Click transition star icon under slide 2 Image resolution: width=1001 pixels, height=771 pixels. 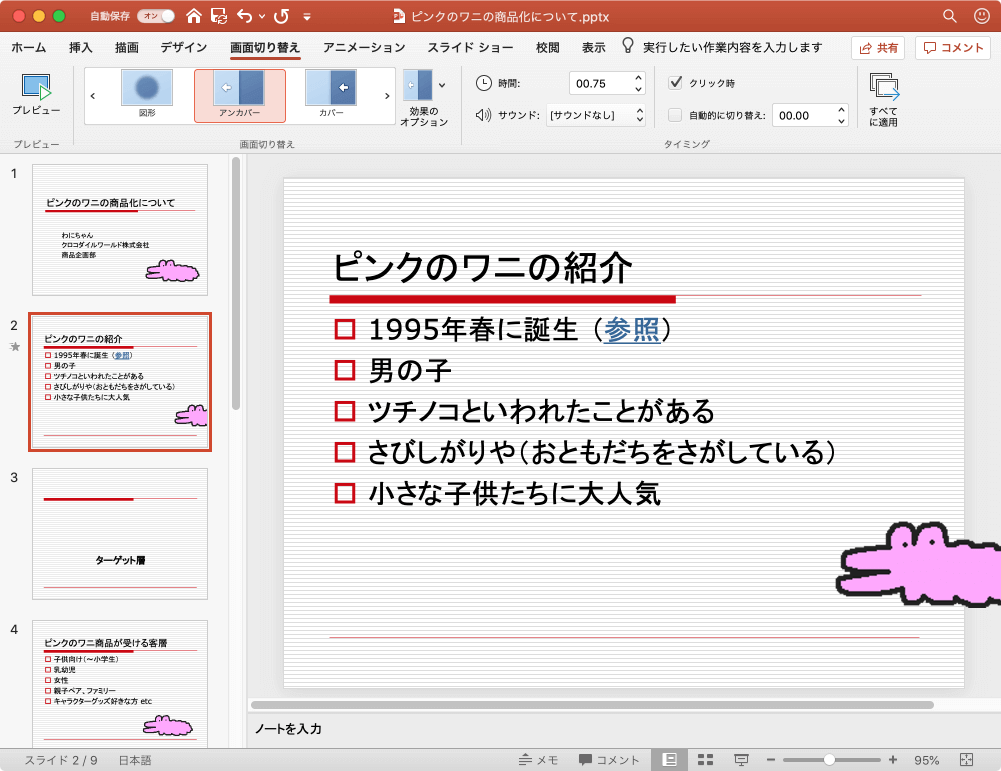click(15, 347)
